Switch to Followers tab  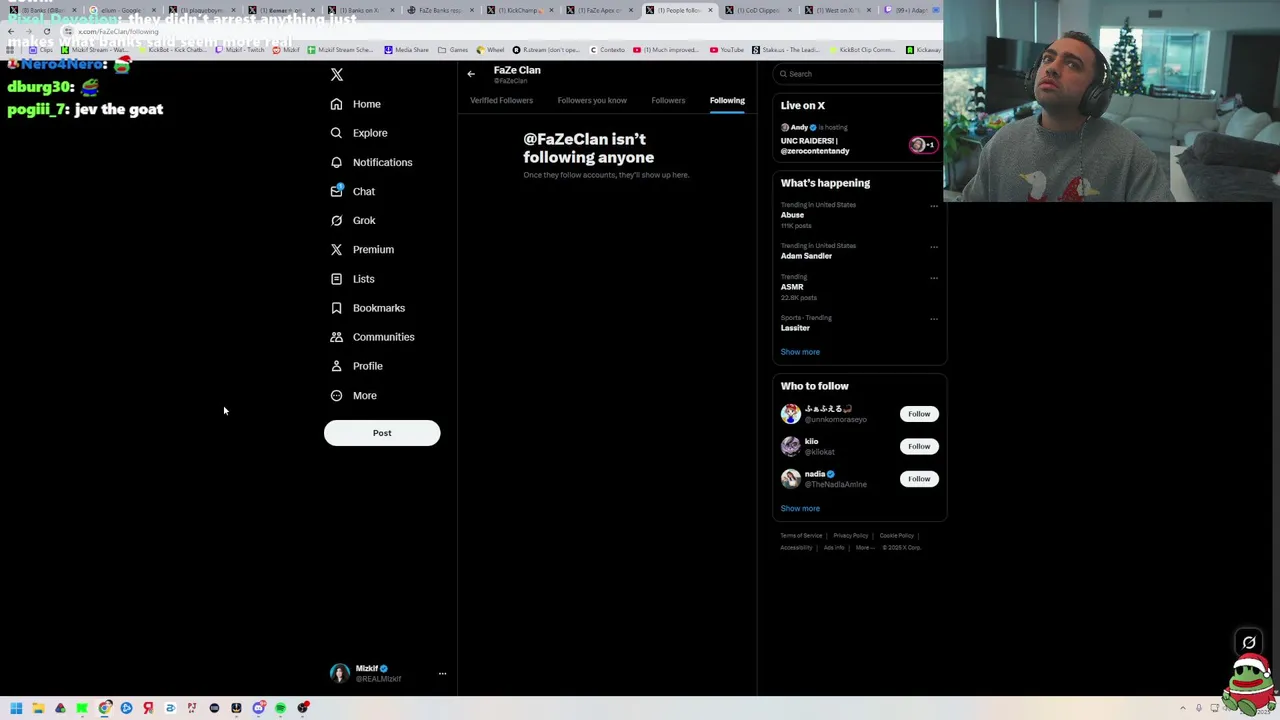click(x=668, y=100)
